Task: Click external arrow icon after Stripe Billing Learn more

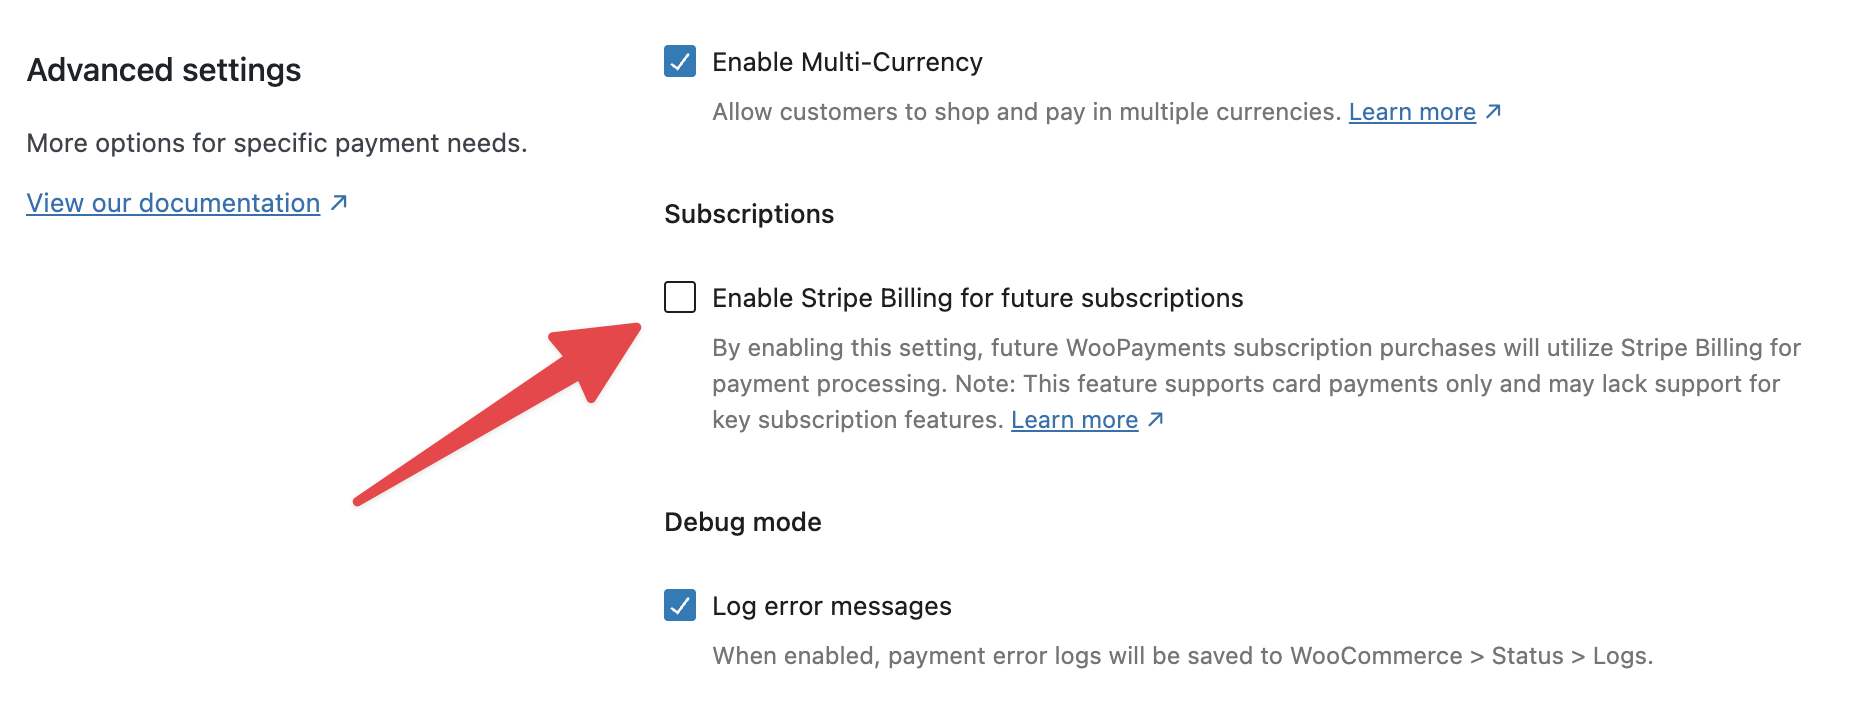Action: [1155, 419]
